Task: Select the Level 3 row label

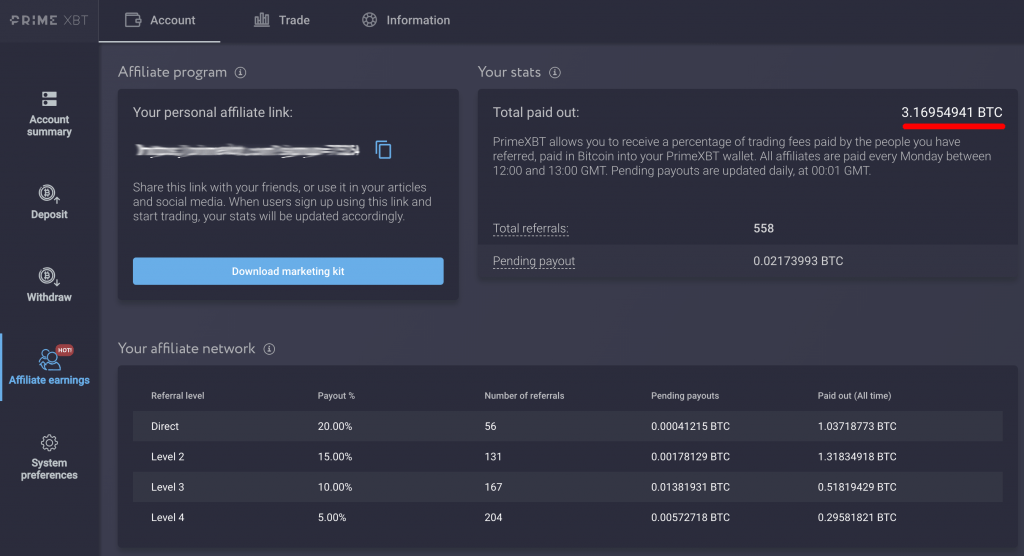Action: tap(168, 487)
